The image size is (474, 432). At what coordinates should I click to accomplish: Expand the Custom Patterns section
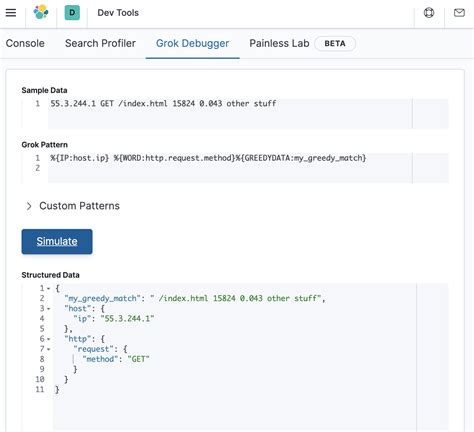point(79,206)
